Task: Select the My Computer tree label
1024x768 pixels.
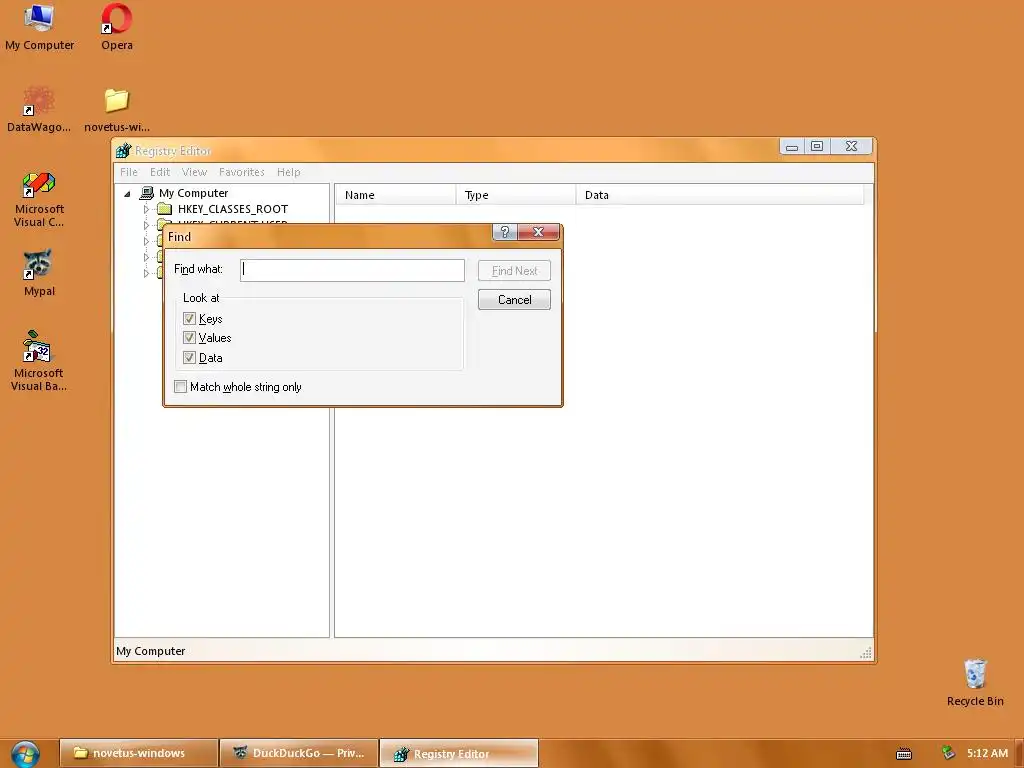Action: click(193, 193)
